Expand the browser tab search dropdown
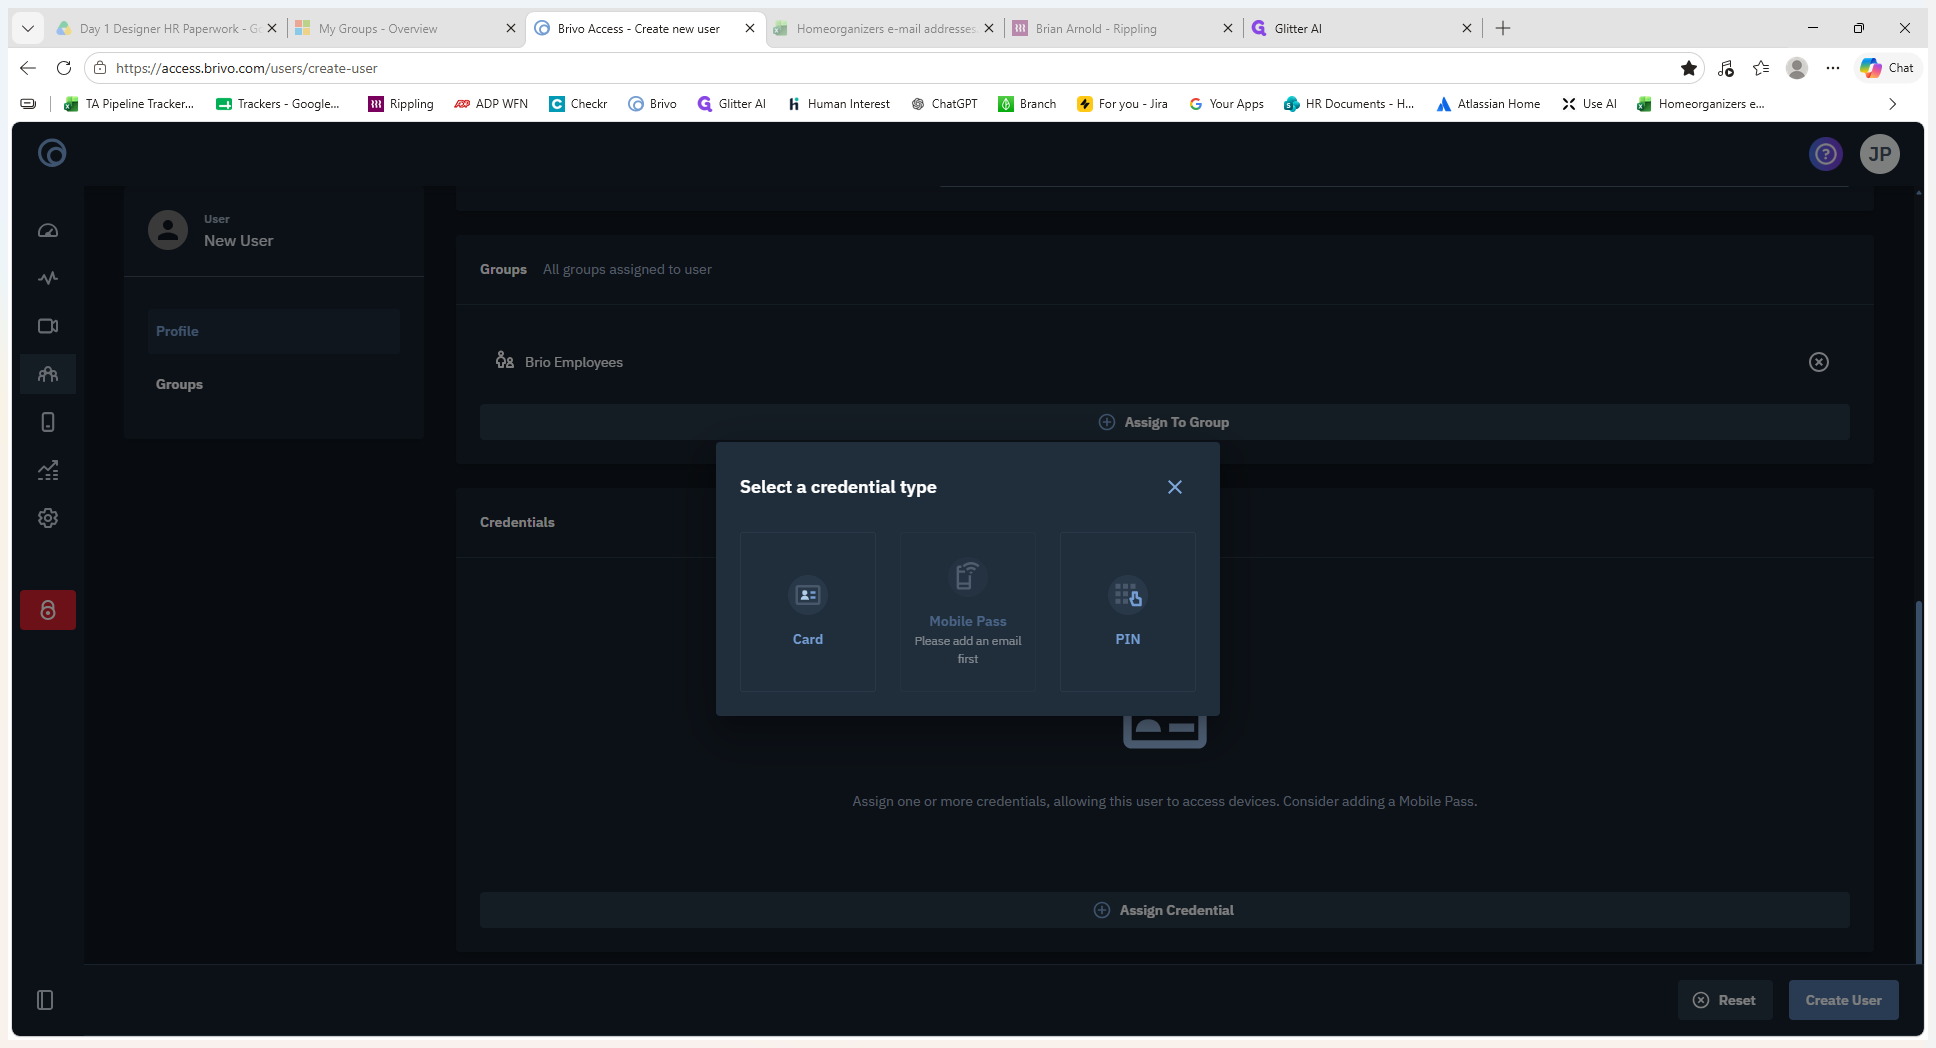This screenshot has width=1936, height=1048. (x=28, y=28)
